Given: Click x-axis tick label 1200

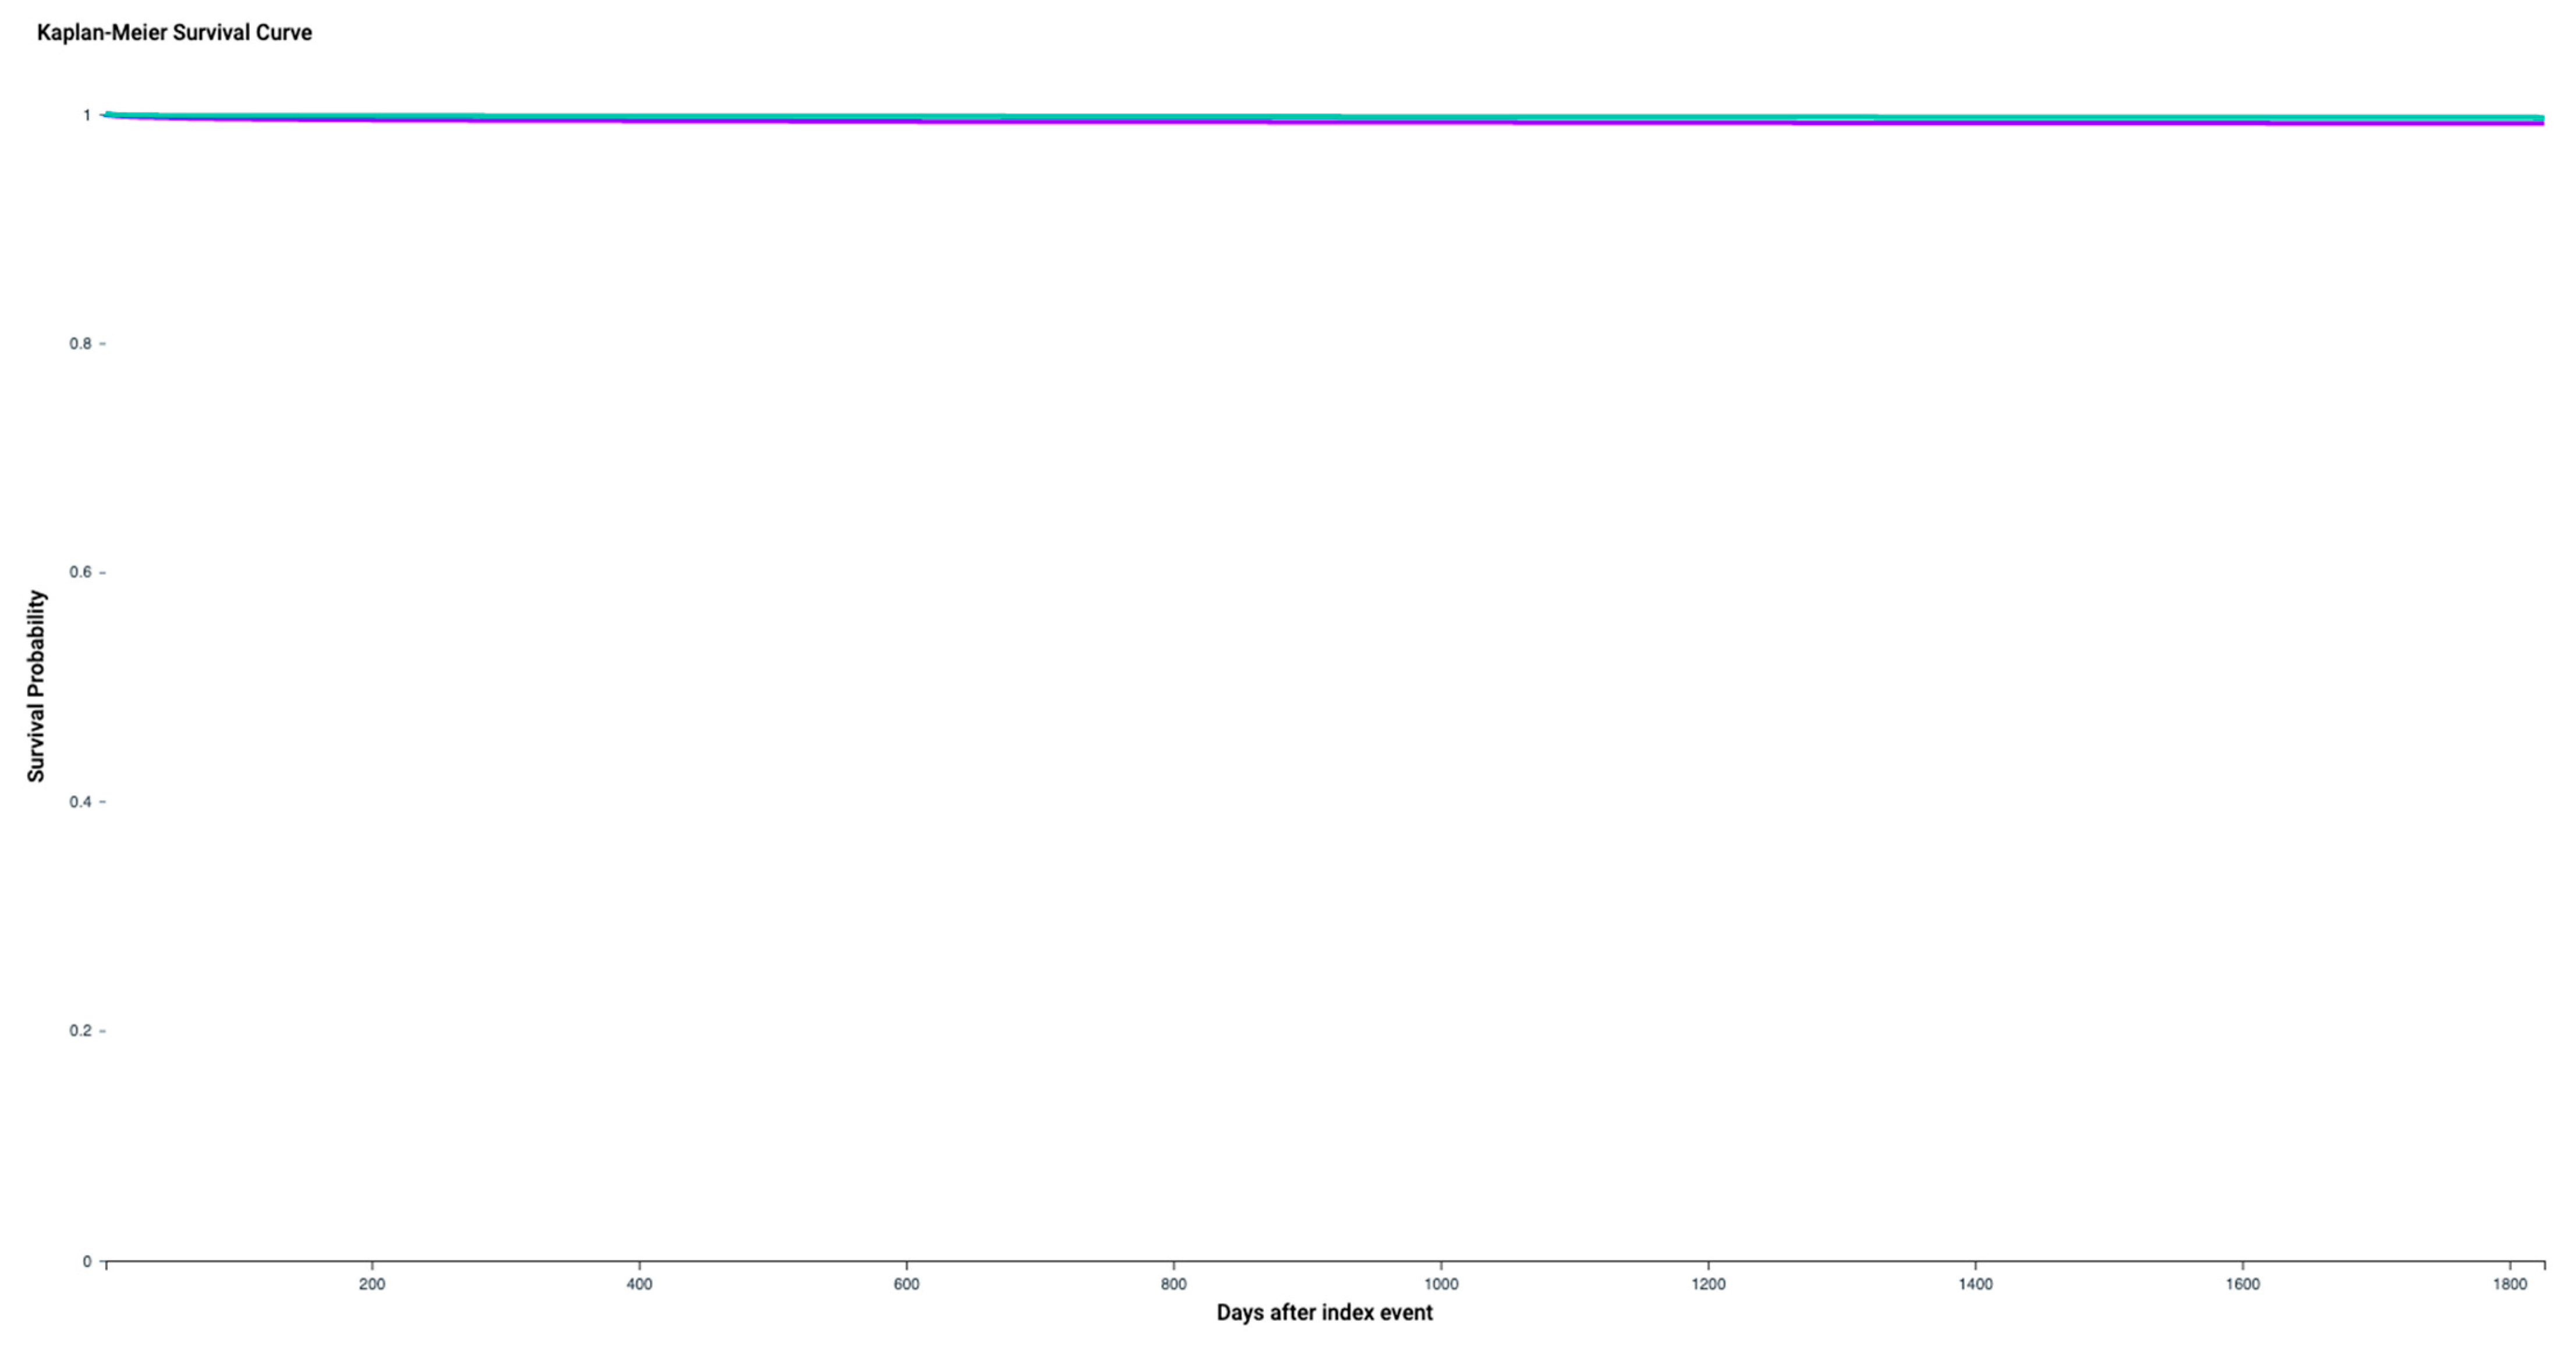Looking at the screenshot, I should (x=1708, y=1284).
